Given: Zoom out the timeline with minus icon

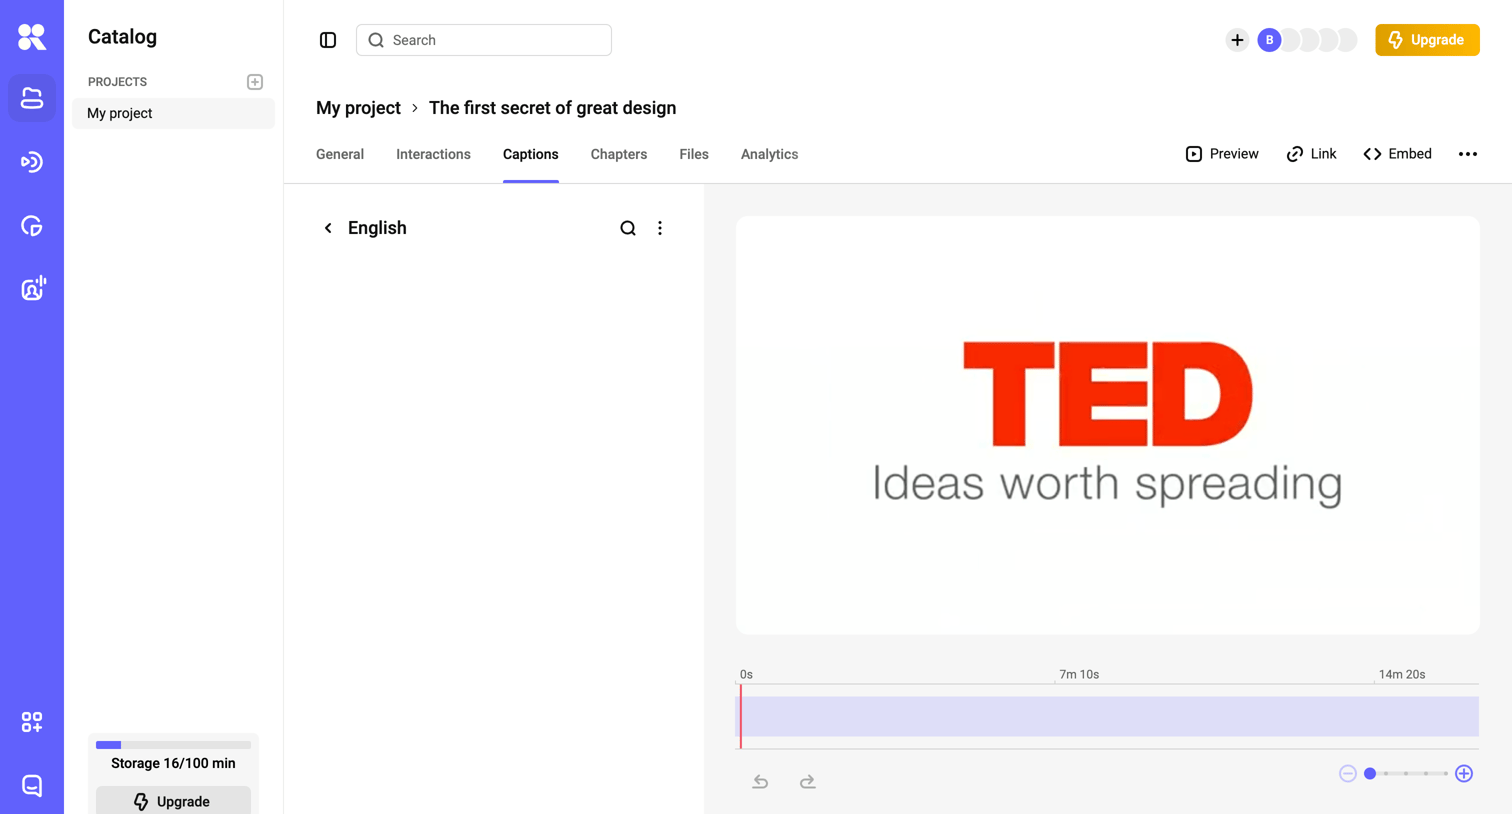Looking at the screenshot, I should (x=1348, y=773).
